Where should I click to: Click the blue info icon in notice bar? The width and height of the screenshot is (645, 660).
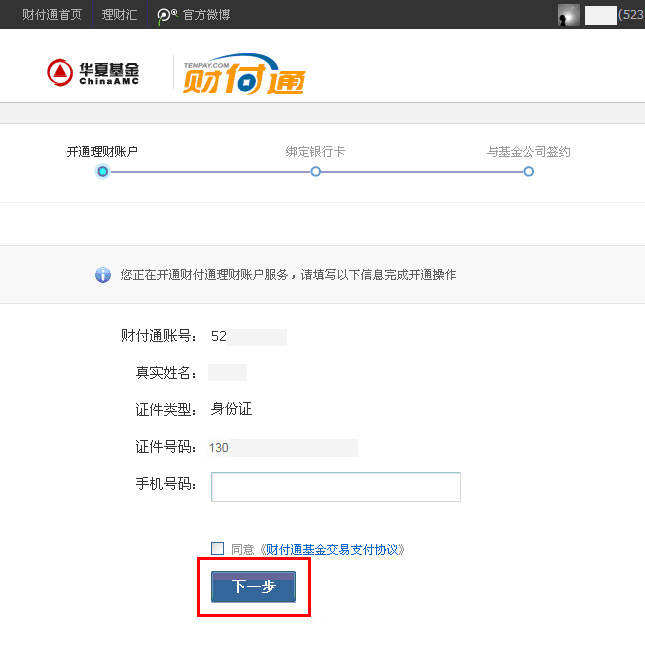[103, 275]
